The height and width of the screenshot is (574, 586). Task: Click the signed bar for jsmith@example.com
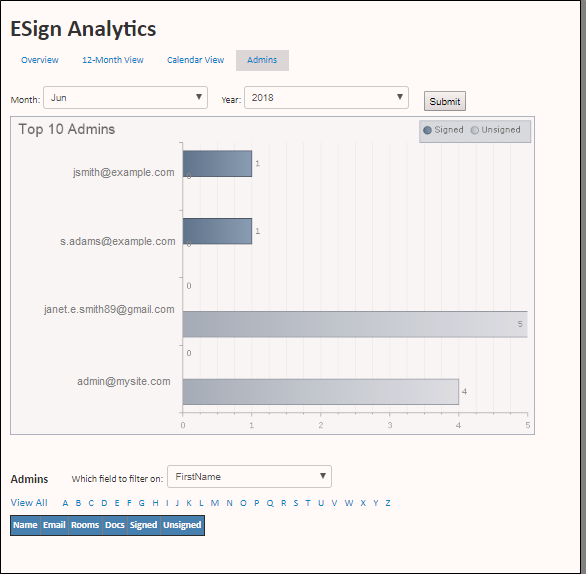[x=218, y=164]
